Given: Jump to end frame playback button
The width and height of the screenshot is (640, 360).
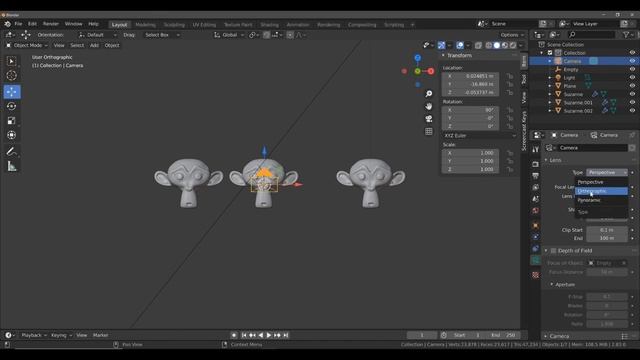Looking at the screenshot, I should 286,335.
